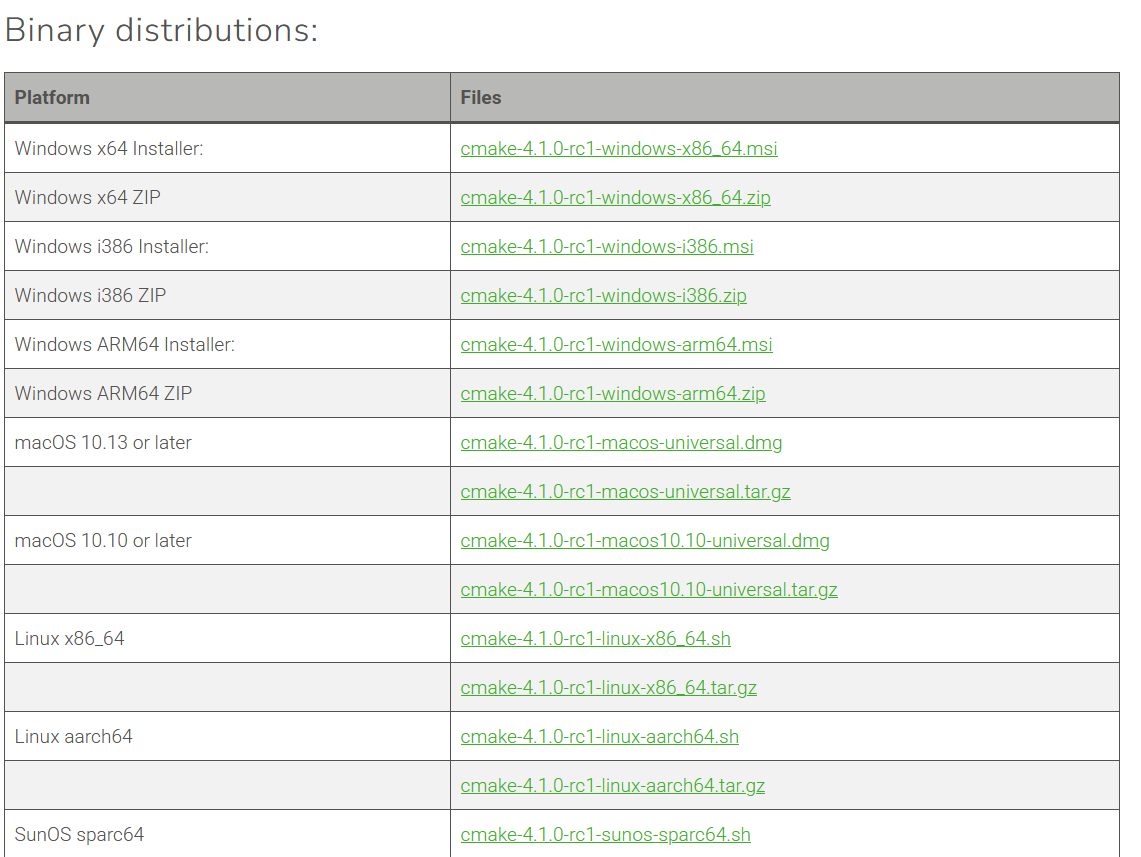1141x857 pixels.
Task: Download the cmake-4.1.0-rc1-linux-x86_64.sh script
Action: click(595, 639)
